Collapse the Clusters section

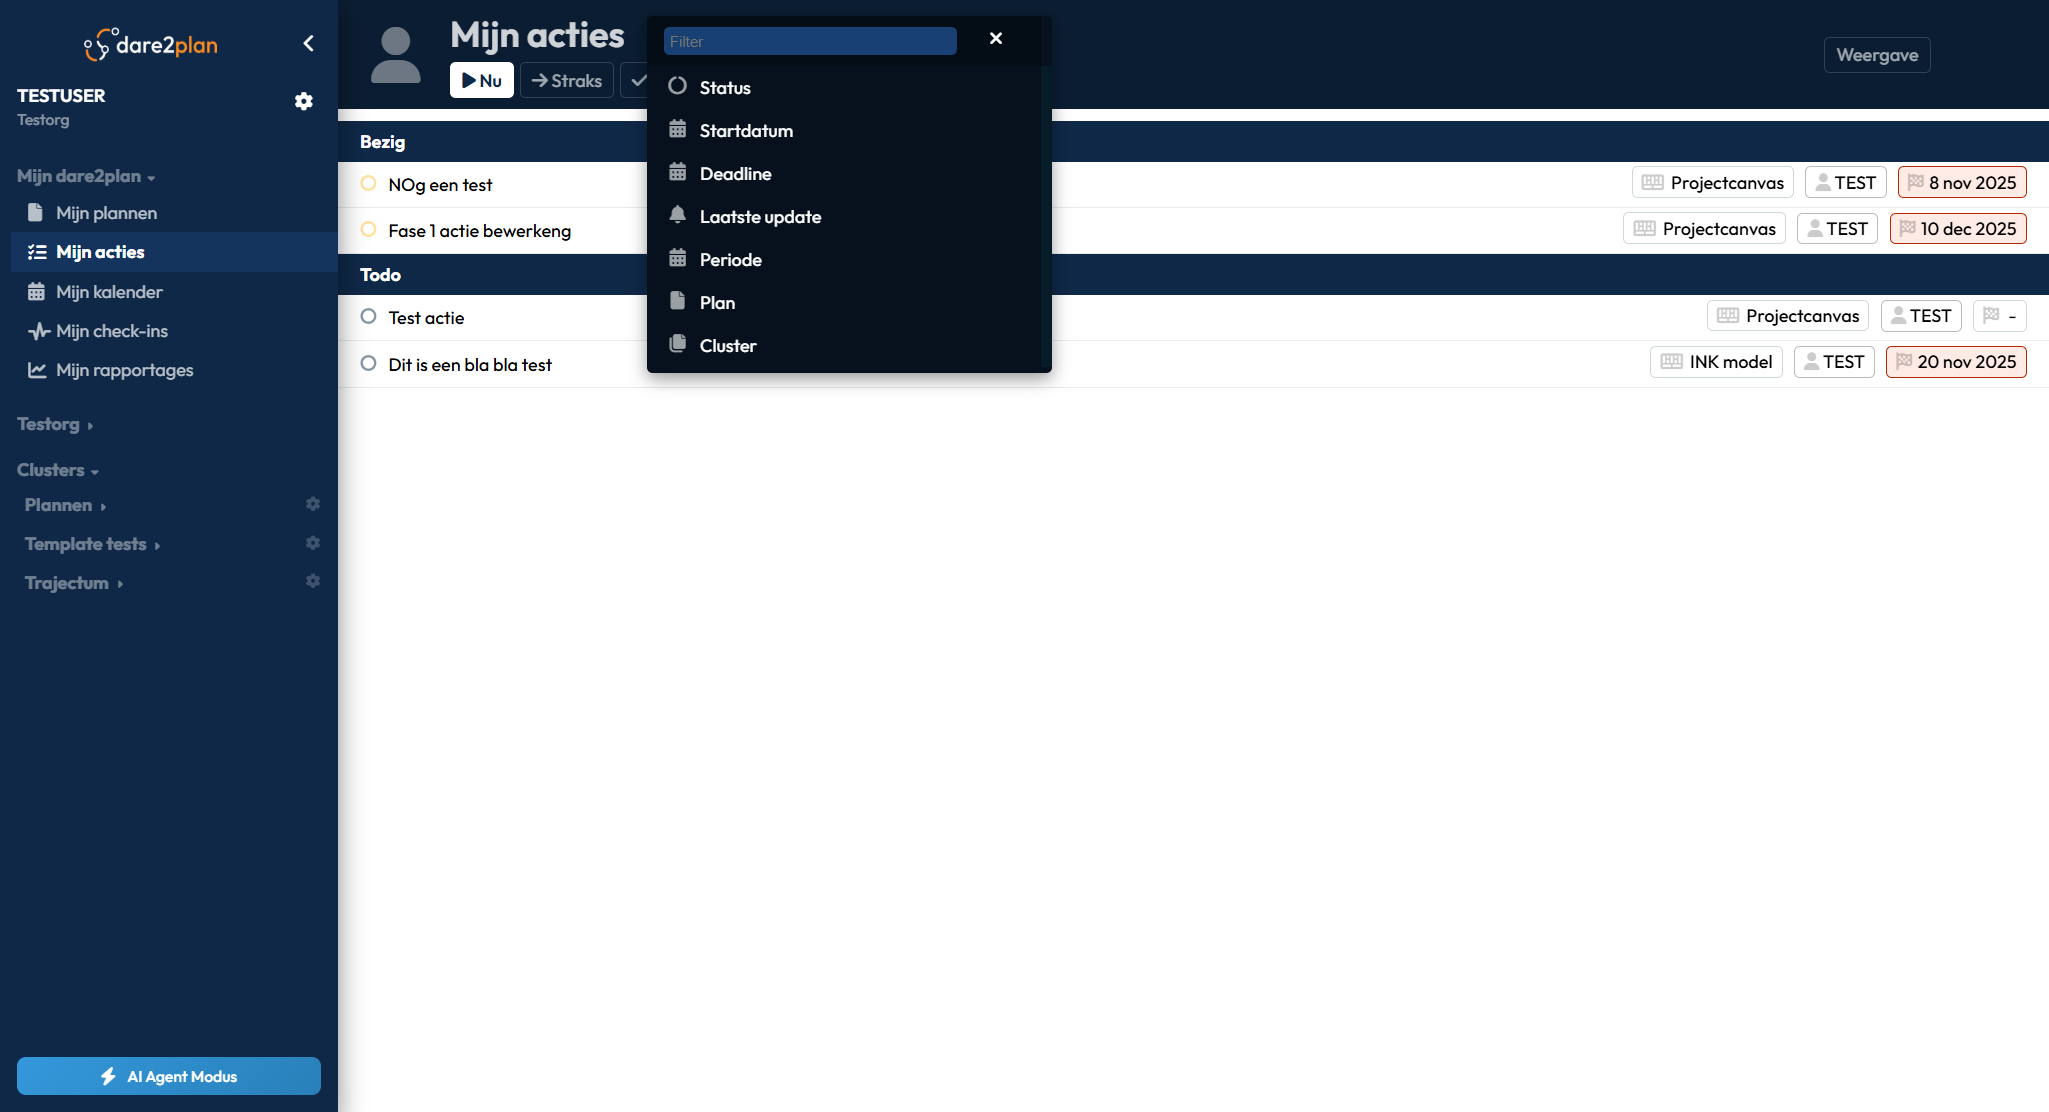pos(57,470)
